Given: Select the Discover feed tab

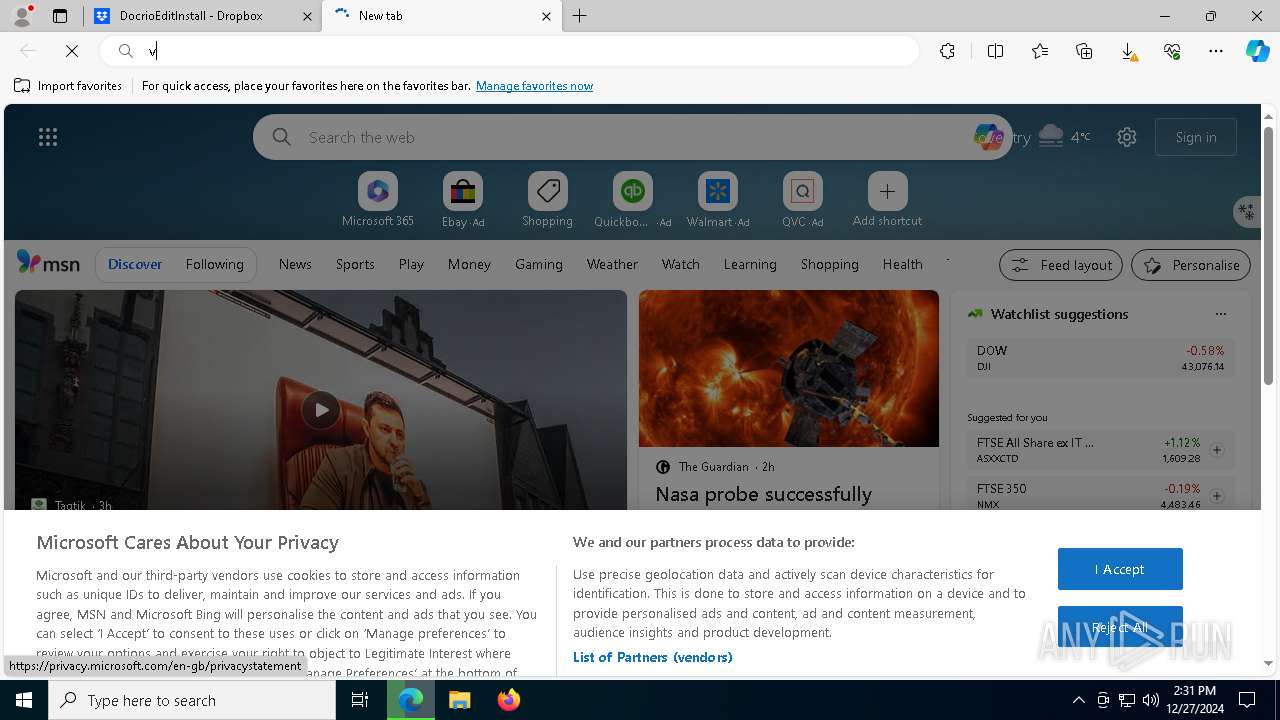Looking at the screenshot, I should coord(135,264).
